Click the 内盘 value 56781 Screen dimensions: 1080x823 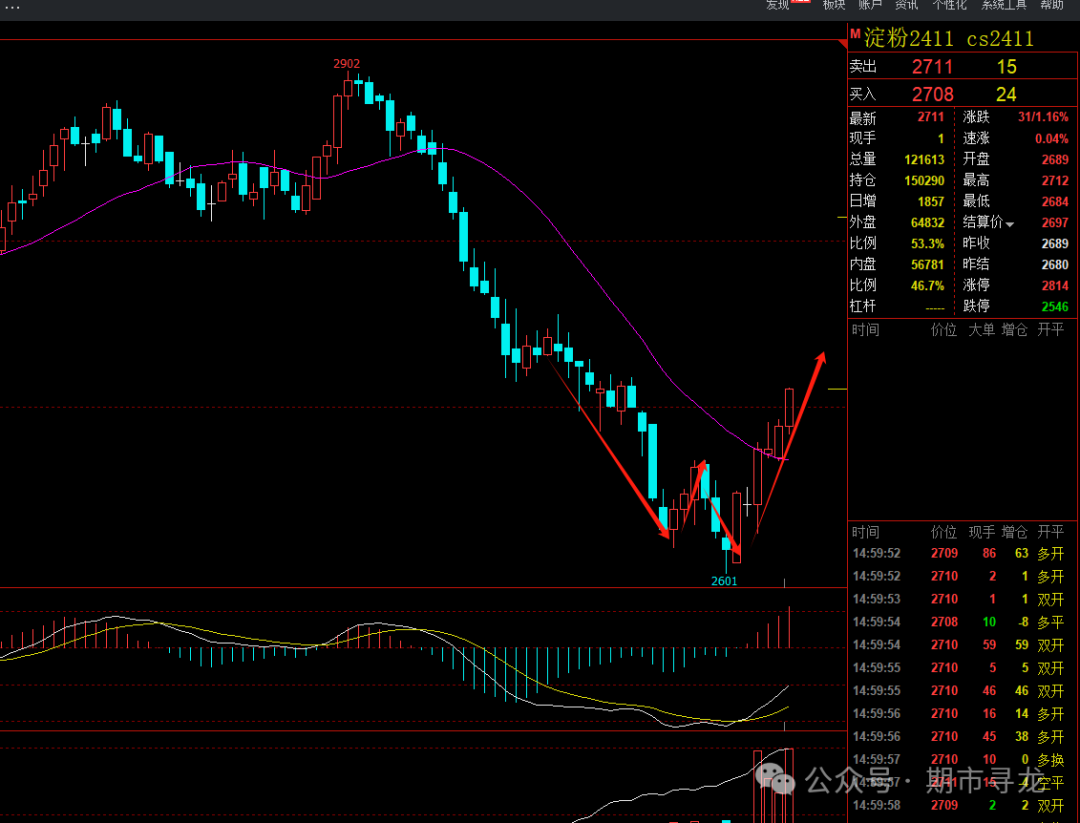(927, 264)
